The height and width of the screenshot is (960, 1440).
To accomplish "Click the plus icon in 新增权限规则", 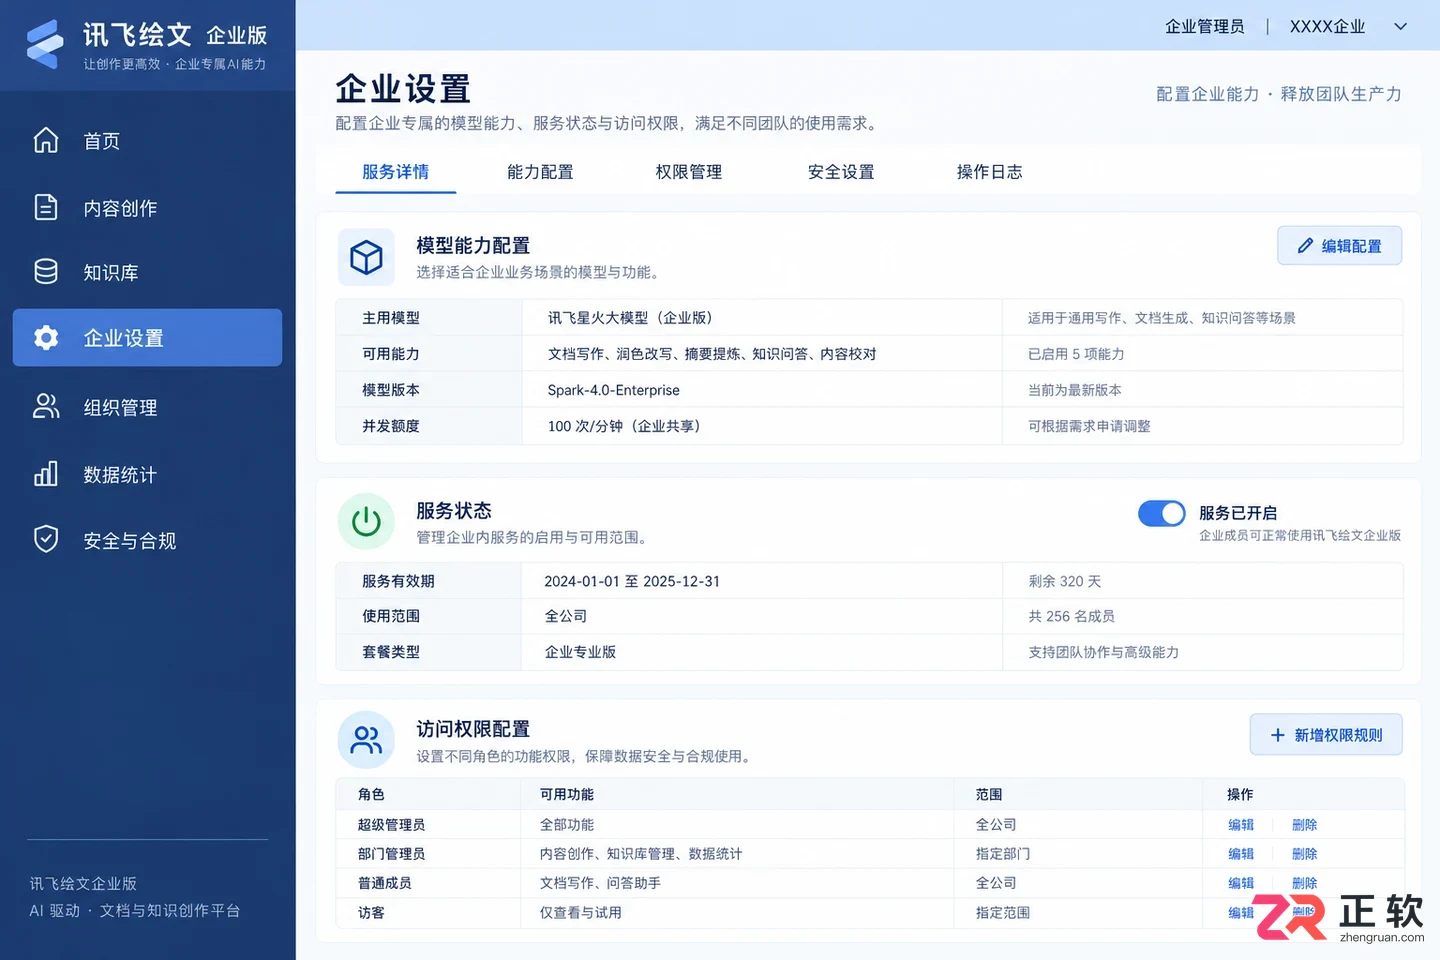I will coord(1277,735).
